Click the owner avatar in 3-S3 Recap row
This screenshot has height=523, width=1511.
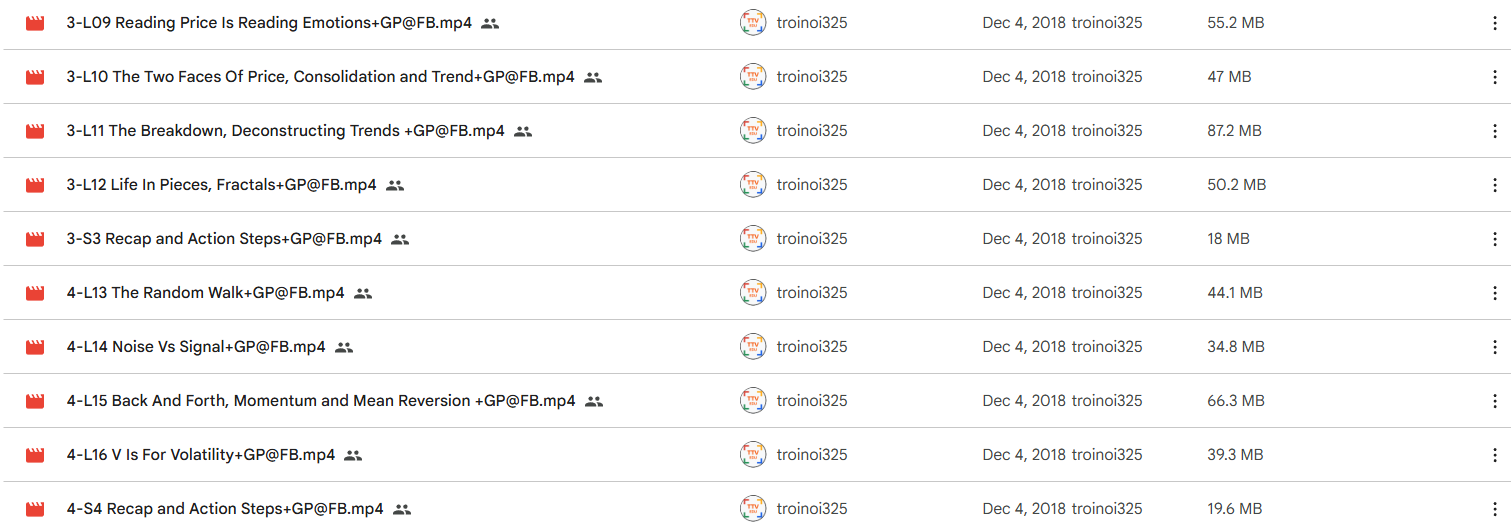[753, 239]
